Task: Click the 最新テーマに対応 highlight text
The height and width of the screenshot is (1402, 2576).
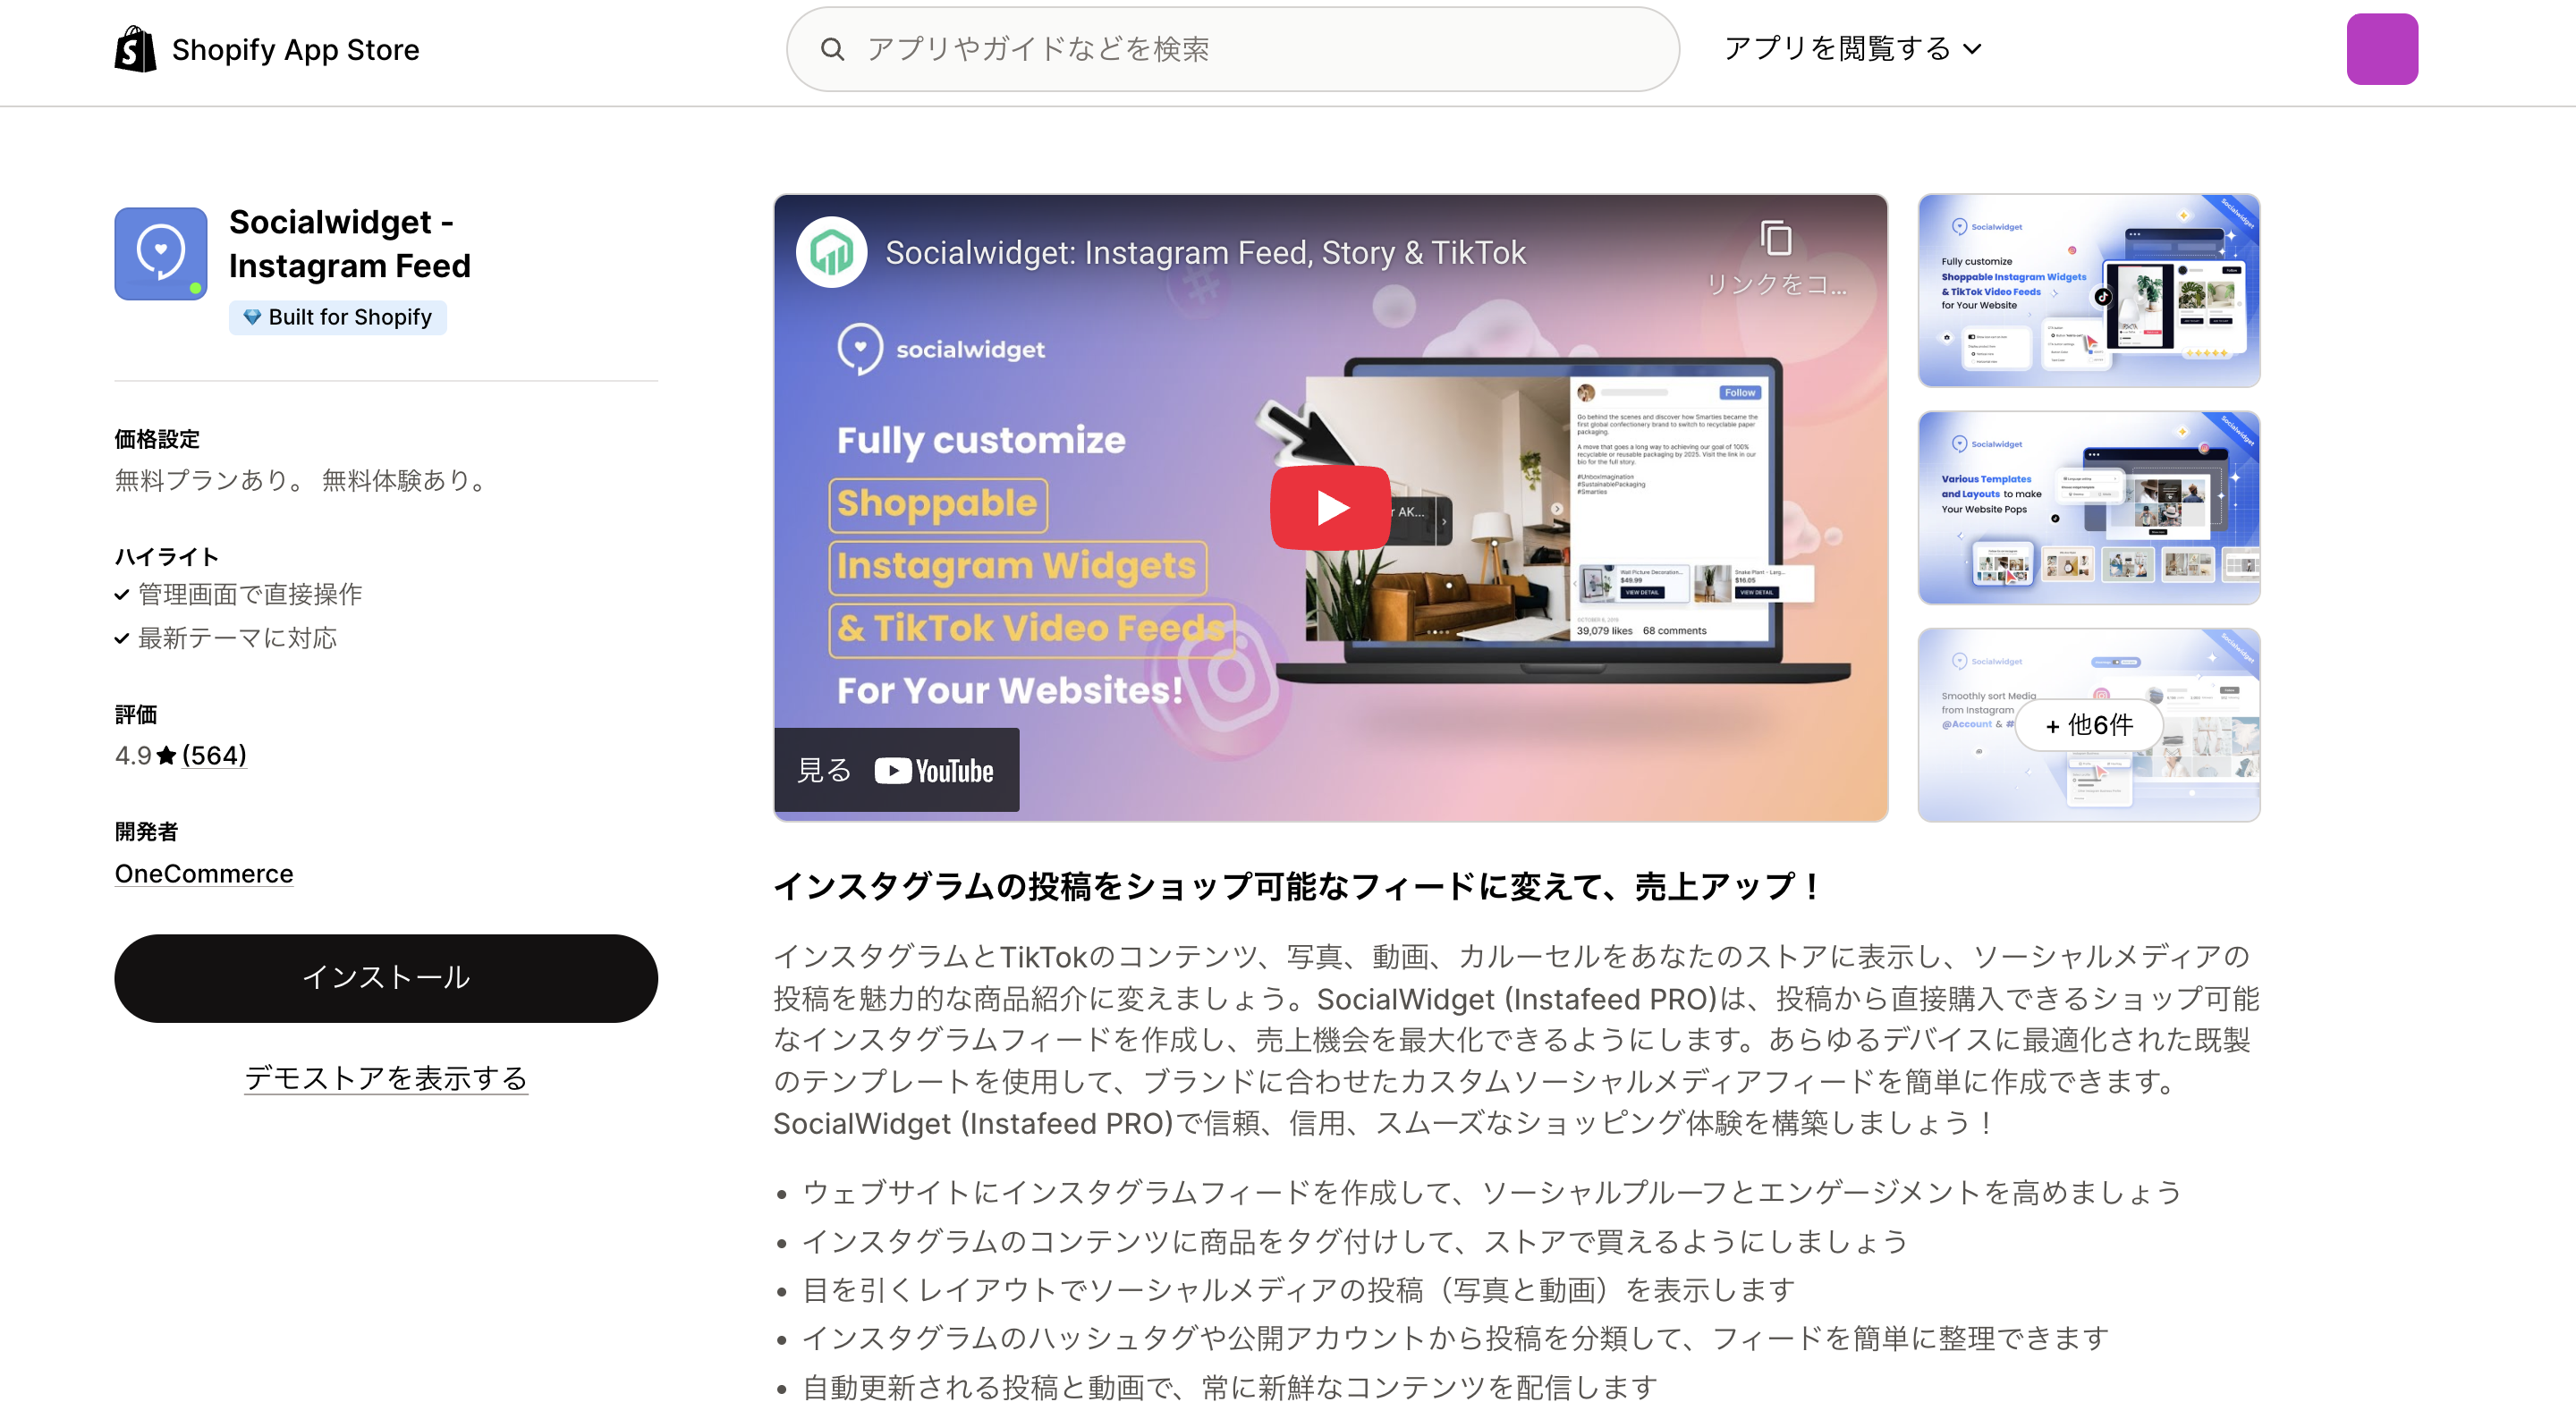Action: pos(237,638)
